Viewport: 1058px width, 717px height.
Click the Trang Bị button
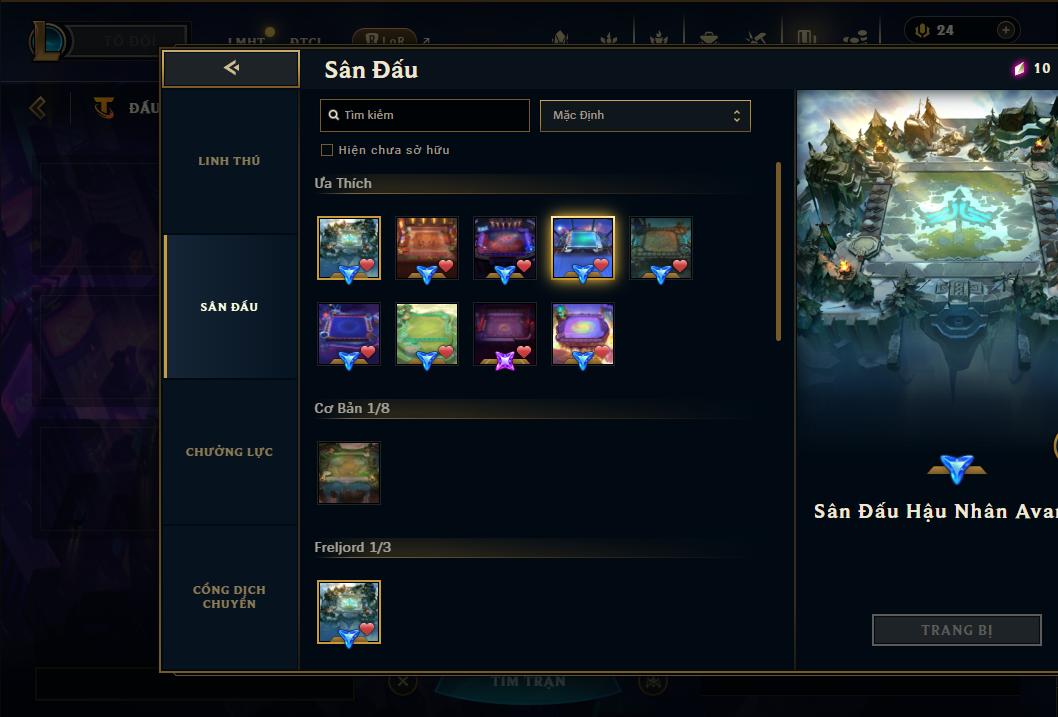957,630
